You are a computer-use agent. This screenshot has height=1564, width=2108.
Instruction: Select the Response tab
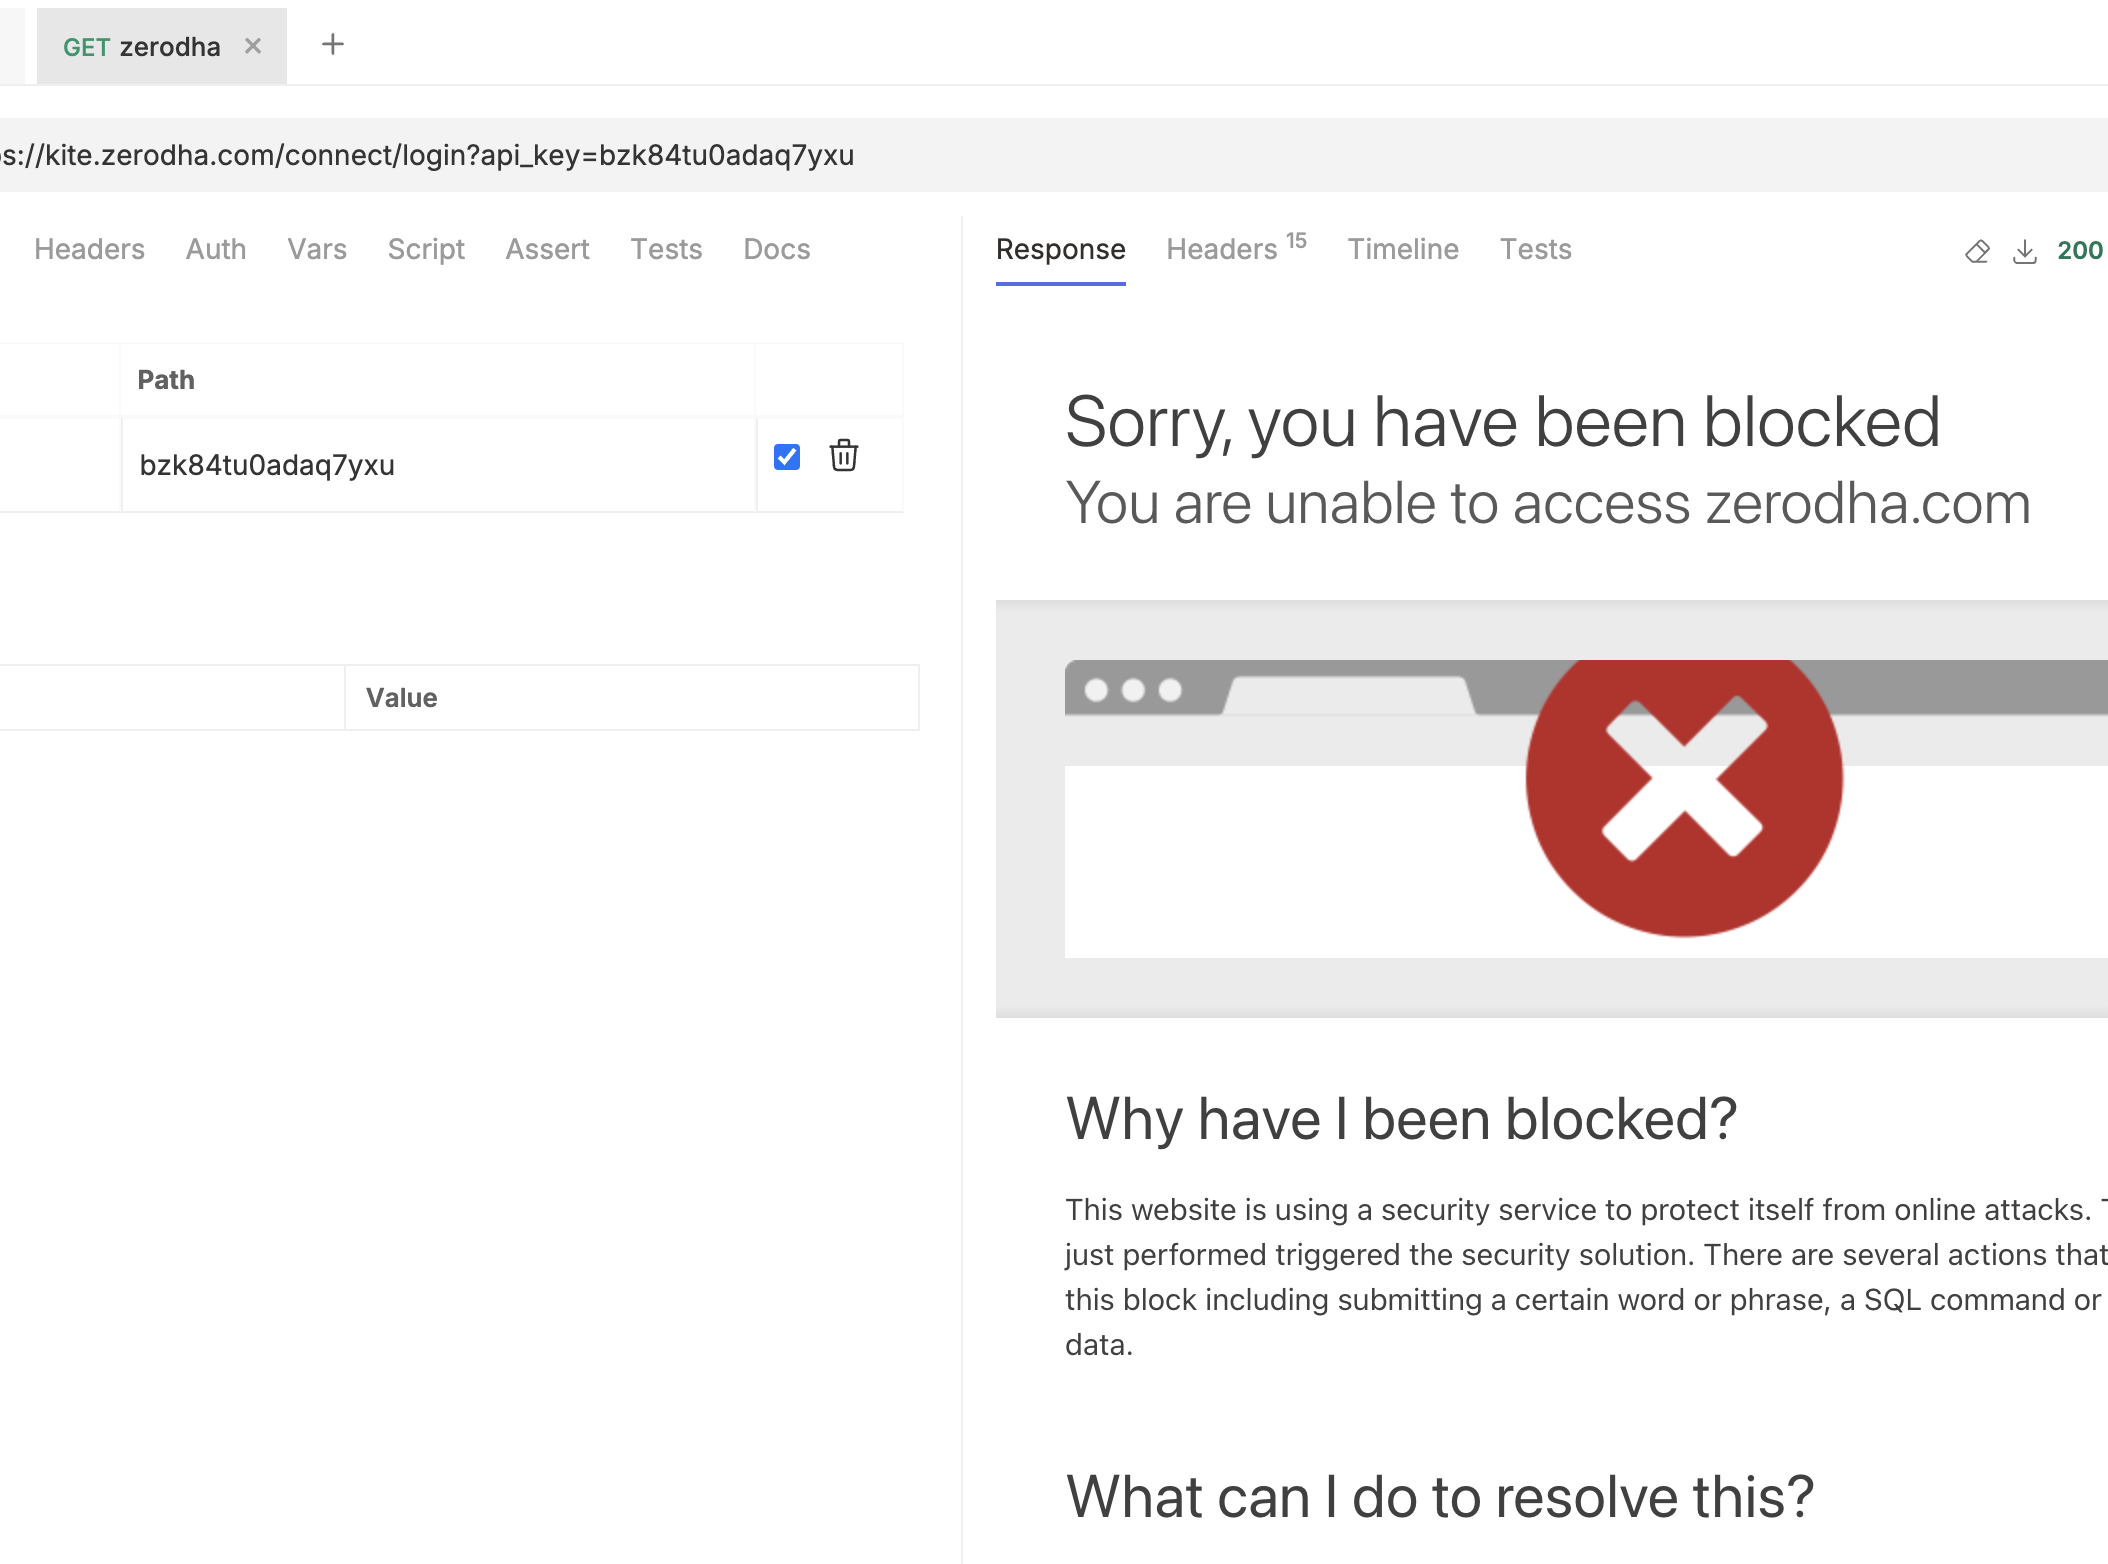[1061, 249]
